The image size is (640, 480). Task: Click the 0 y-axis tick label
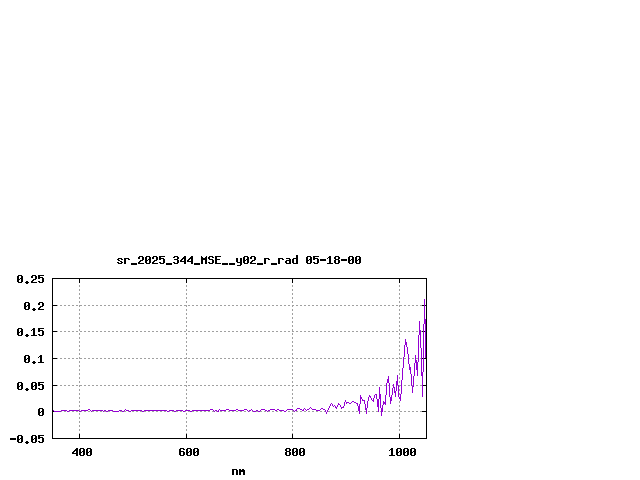tap(41, 412)
